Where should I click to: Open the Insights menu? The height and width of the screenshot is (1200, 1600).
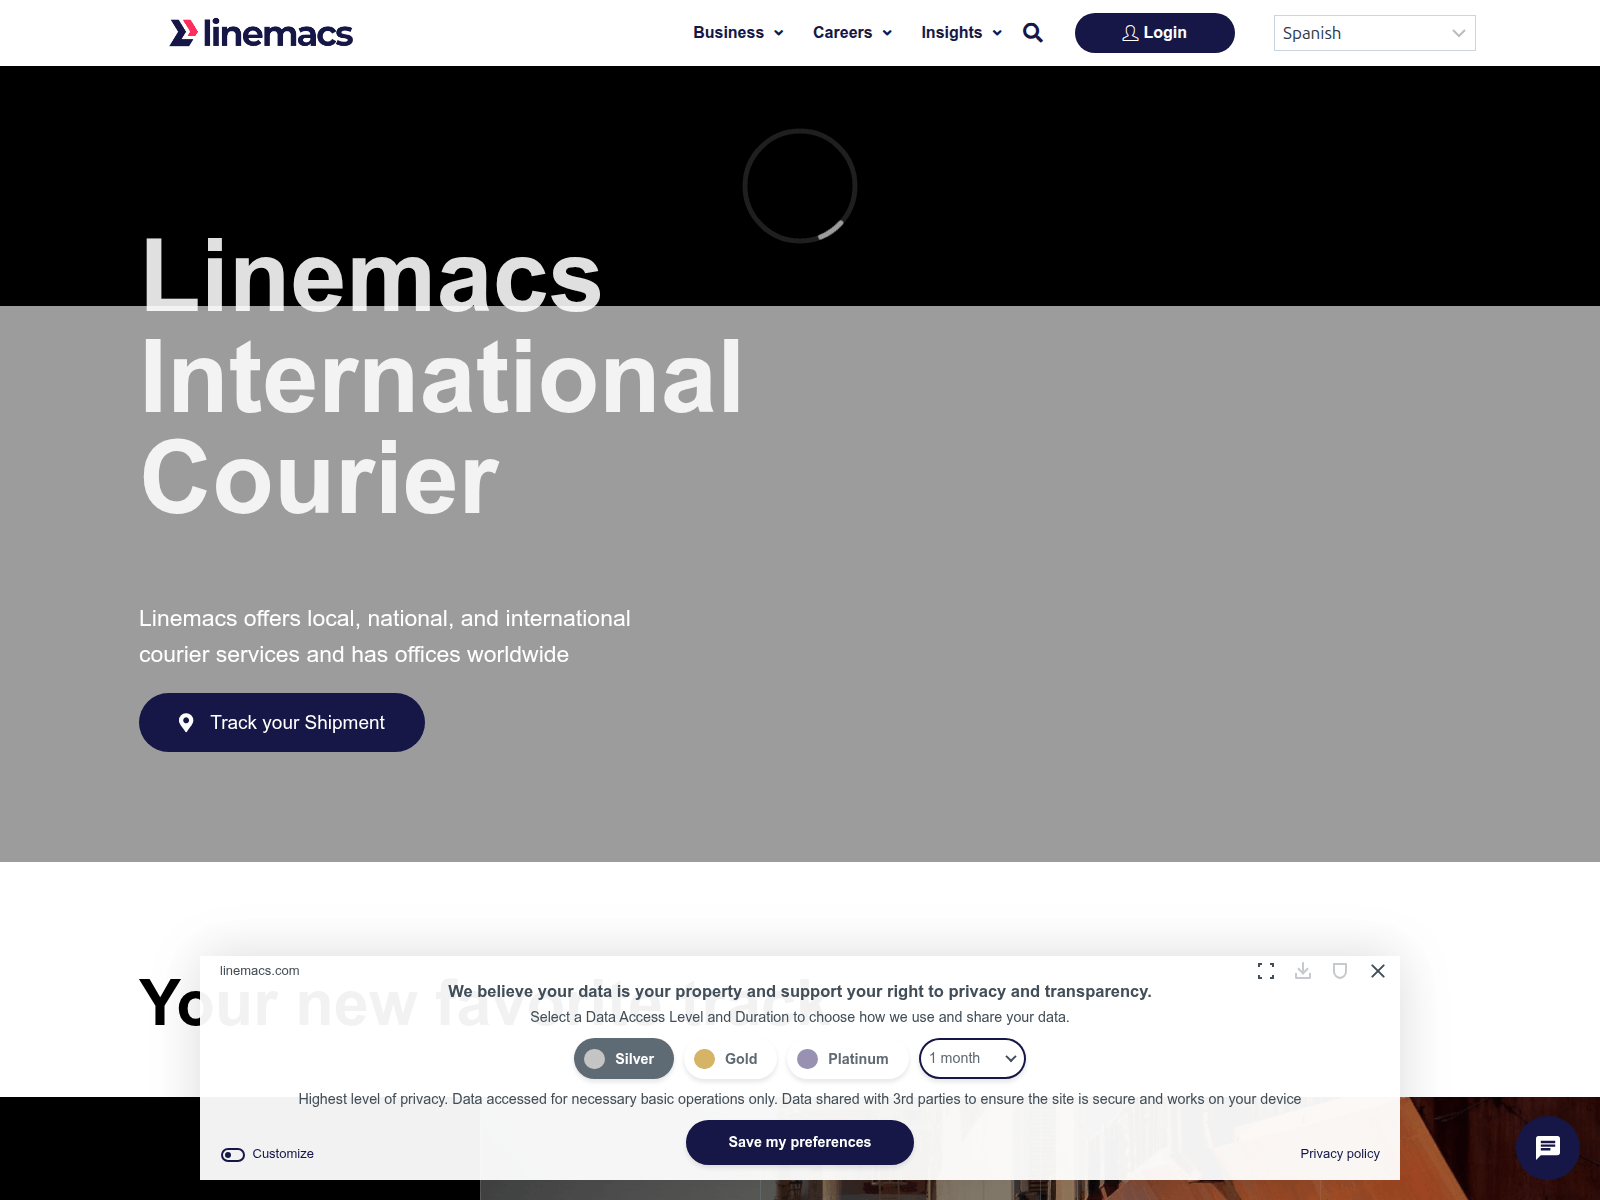coord(961,33)
